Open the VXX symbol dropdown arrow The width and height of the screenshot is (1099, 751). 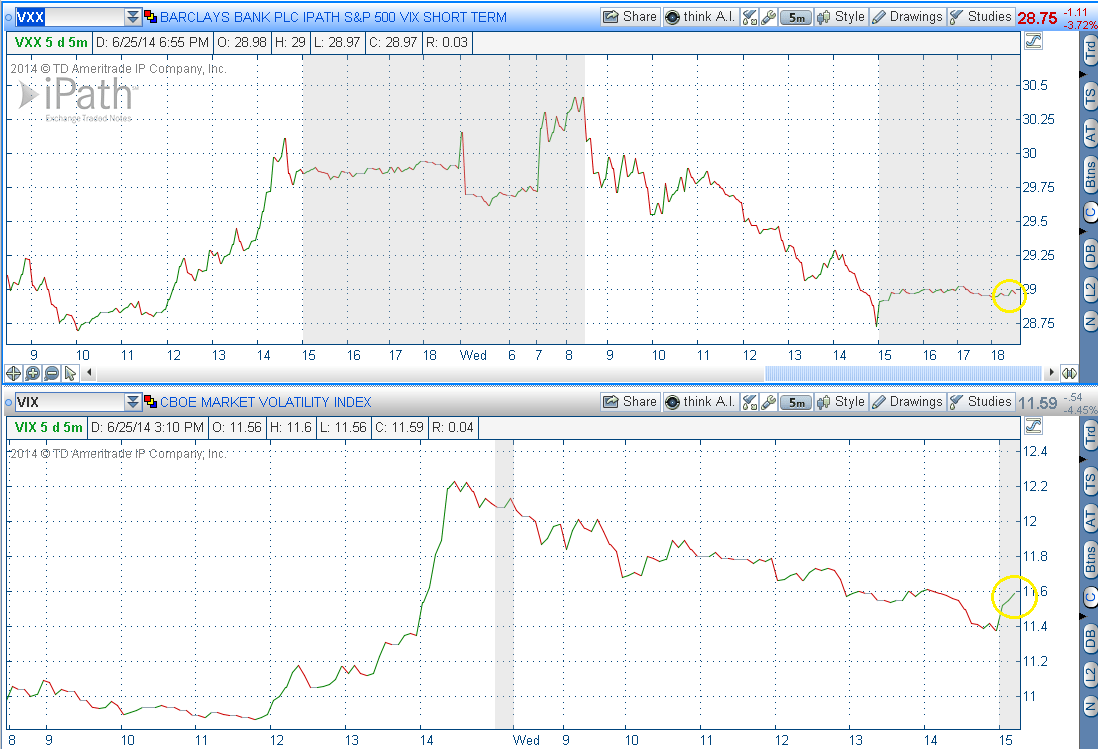pyautogui.click(x=133, y=17)
